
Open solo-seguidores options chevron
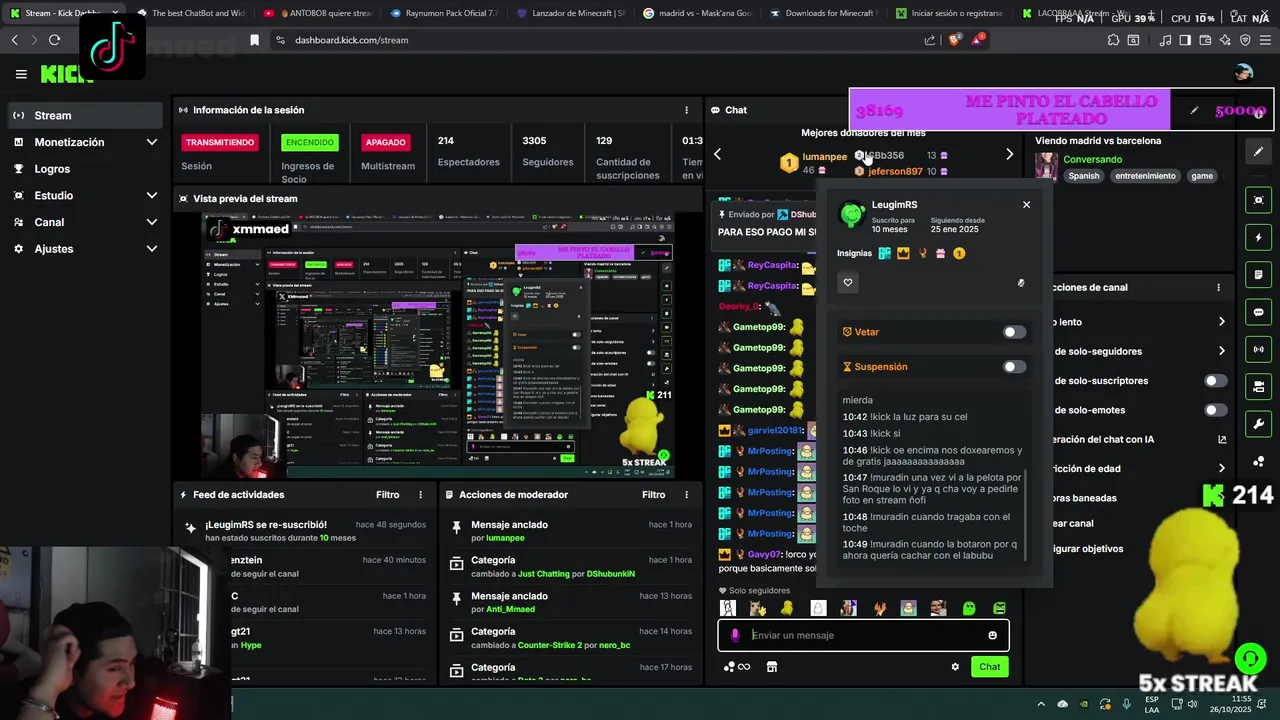point(1221,351)
